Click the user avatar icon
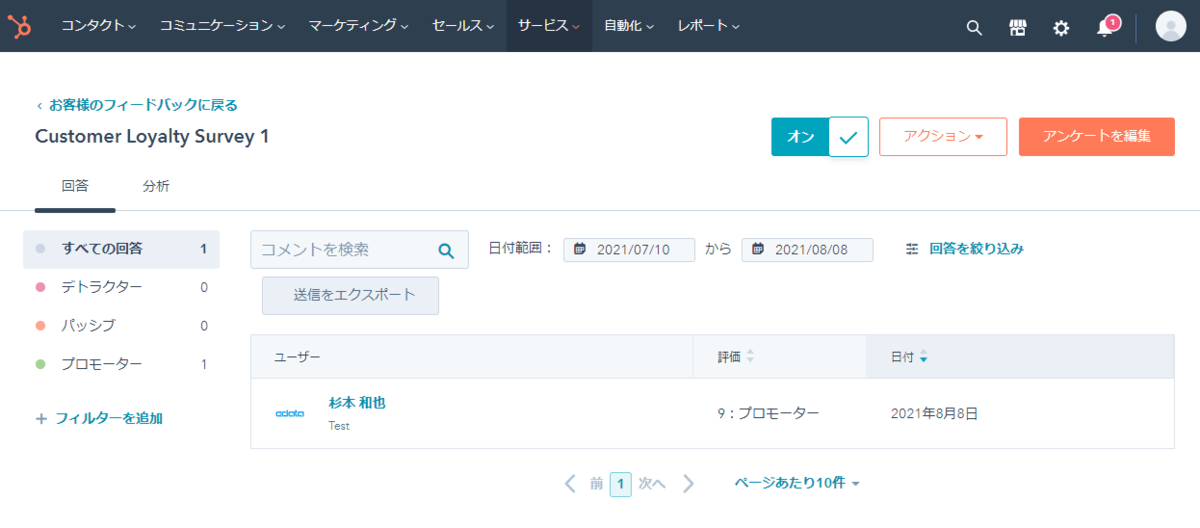1200x528 pixels. tap(1170, 27)
